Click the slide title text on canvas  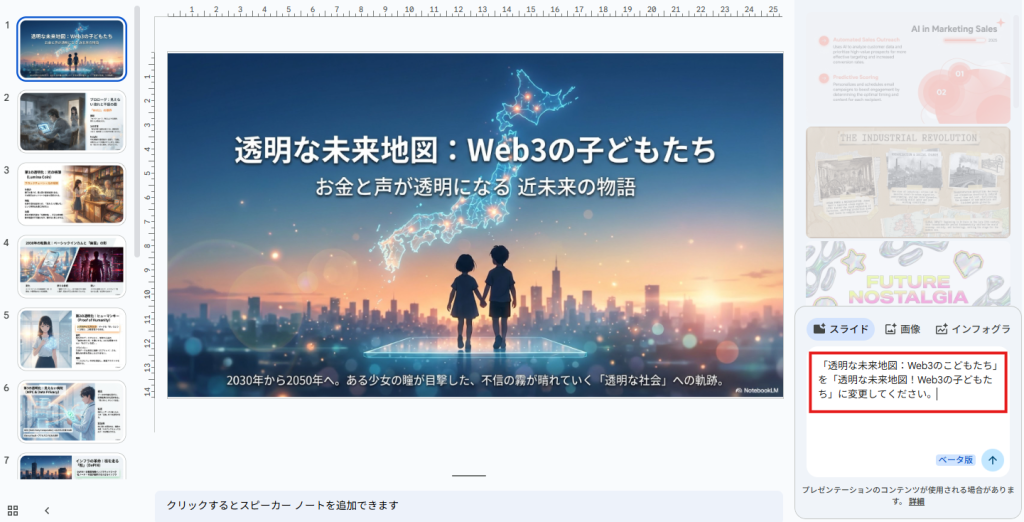[x=475, y=151]
